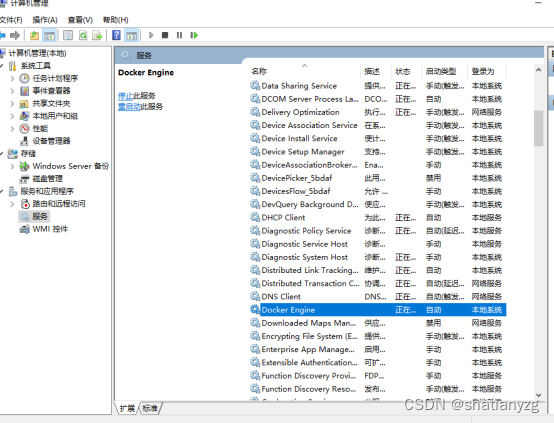
Task: Select the Diagnostic Policy Service row
Action: (378, 231)
